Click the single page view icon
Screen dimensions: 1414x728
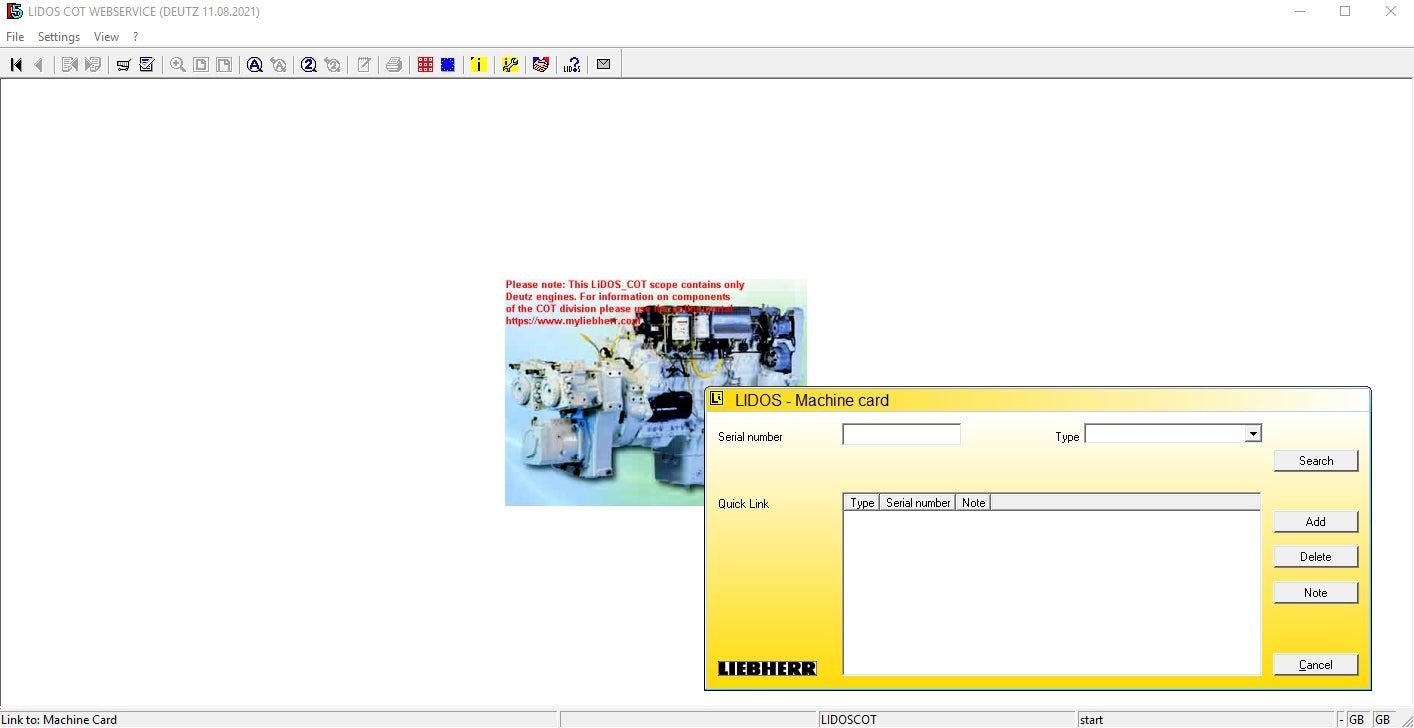point(201,65)
